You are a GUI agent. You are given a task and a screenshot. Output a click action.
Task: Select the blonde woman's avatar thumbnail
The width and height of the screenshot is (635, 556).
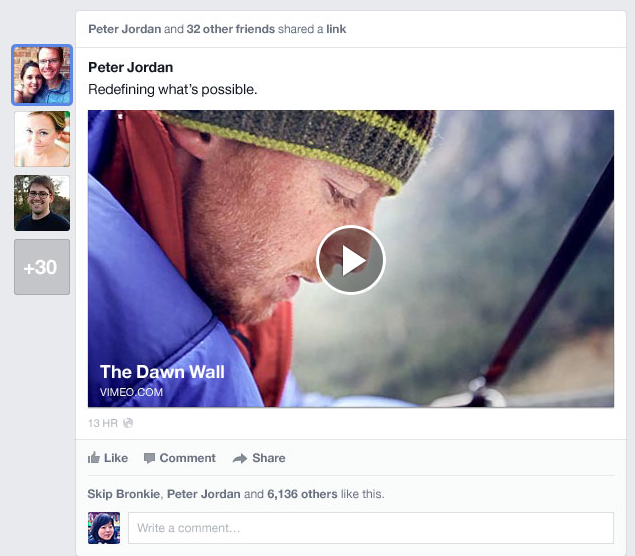[x=42, y=139]
